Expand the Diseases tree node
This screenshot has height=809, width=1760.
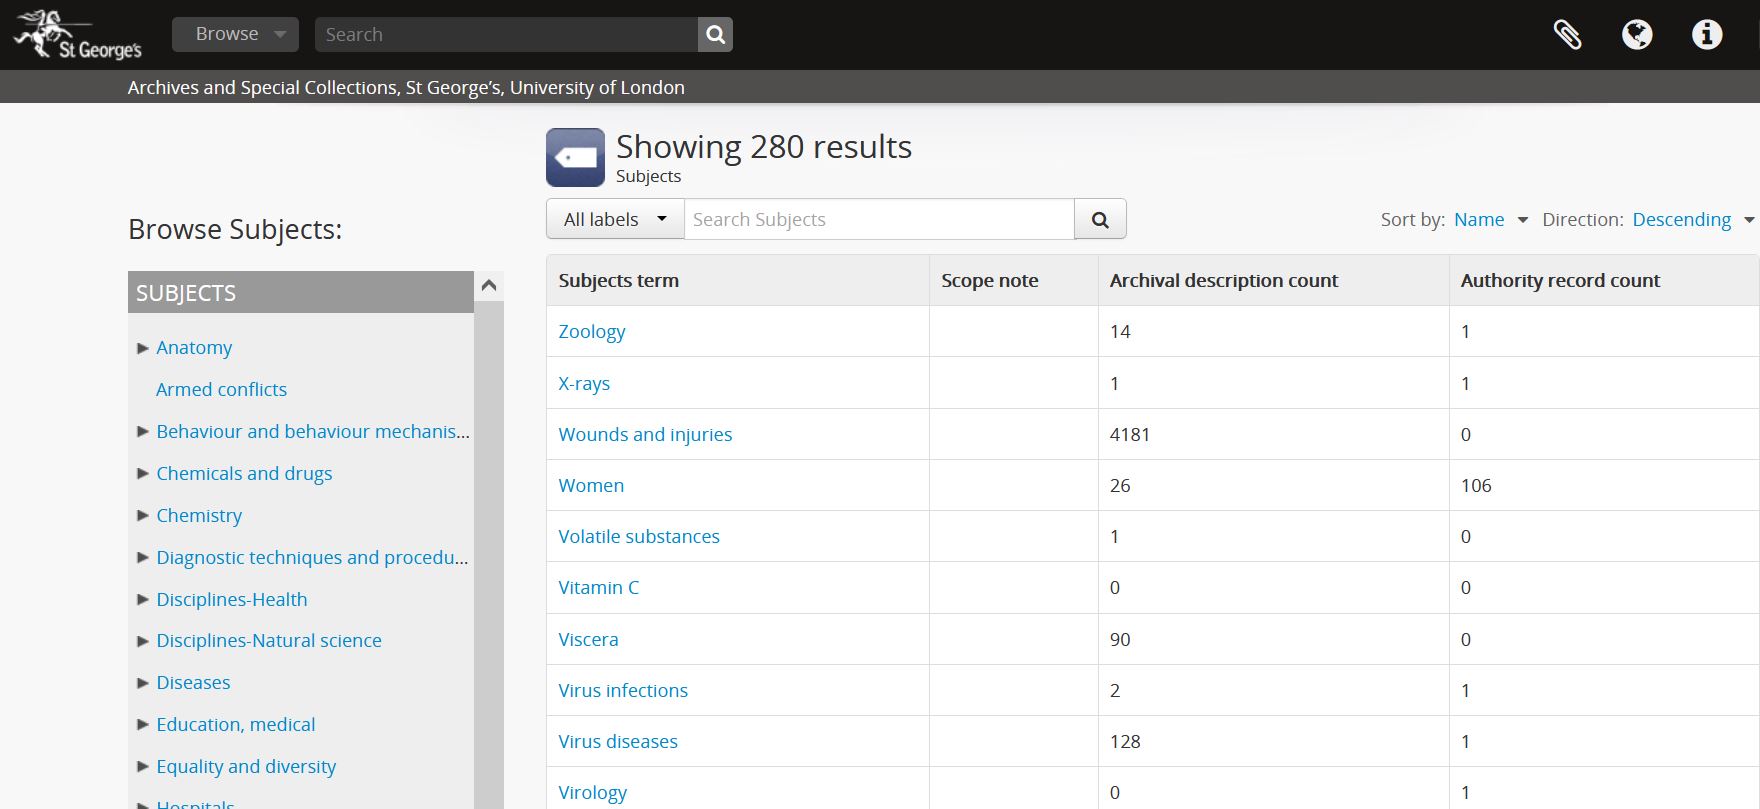pos(143,683)
